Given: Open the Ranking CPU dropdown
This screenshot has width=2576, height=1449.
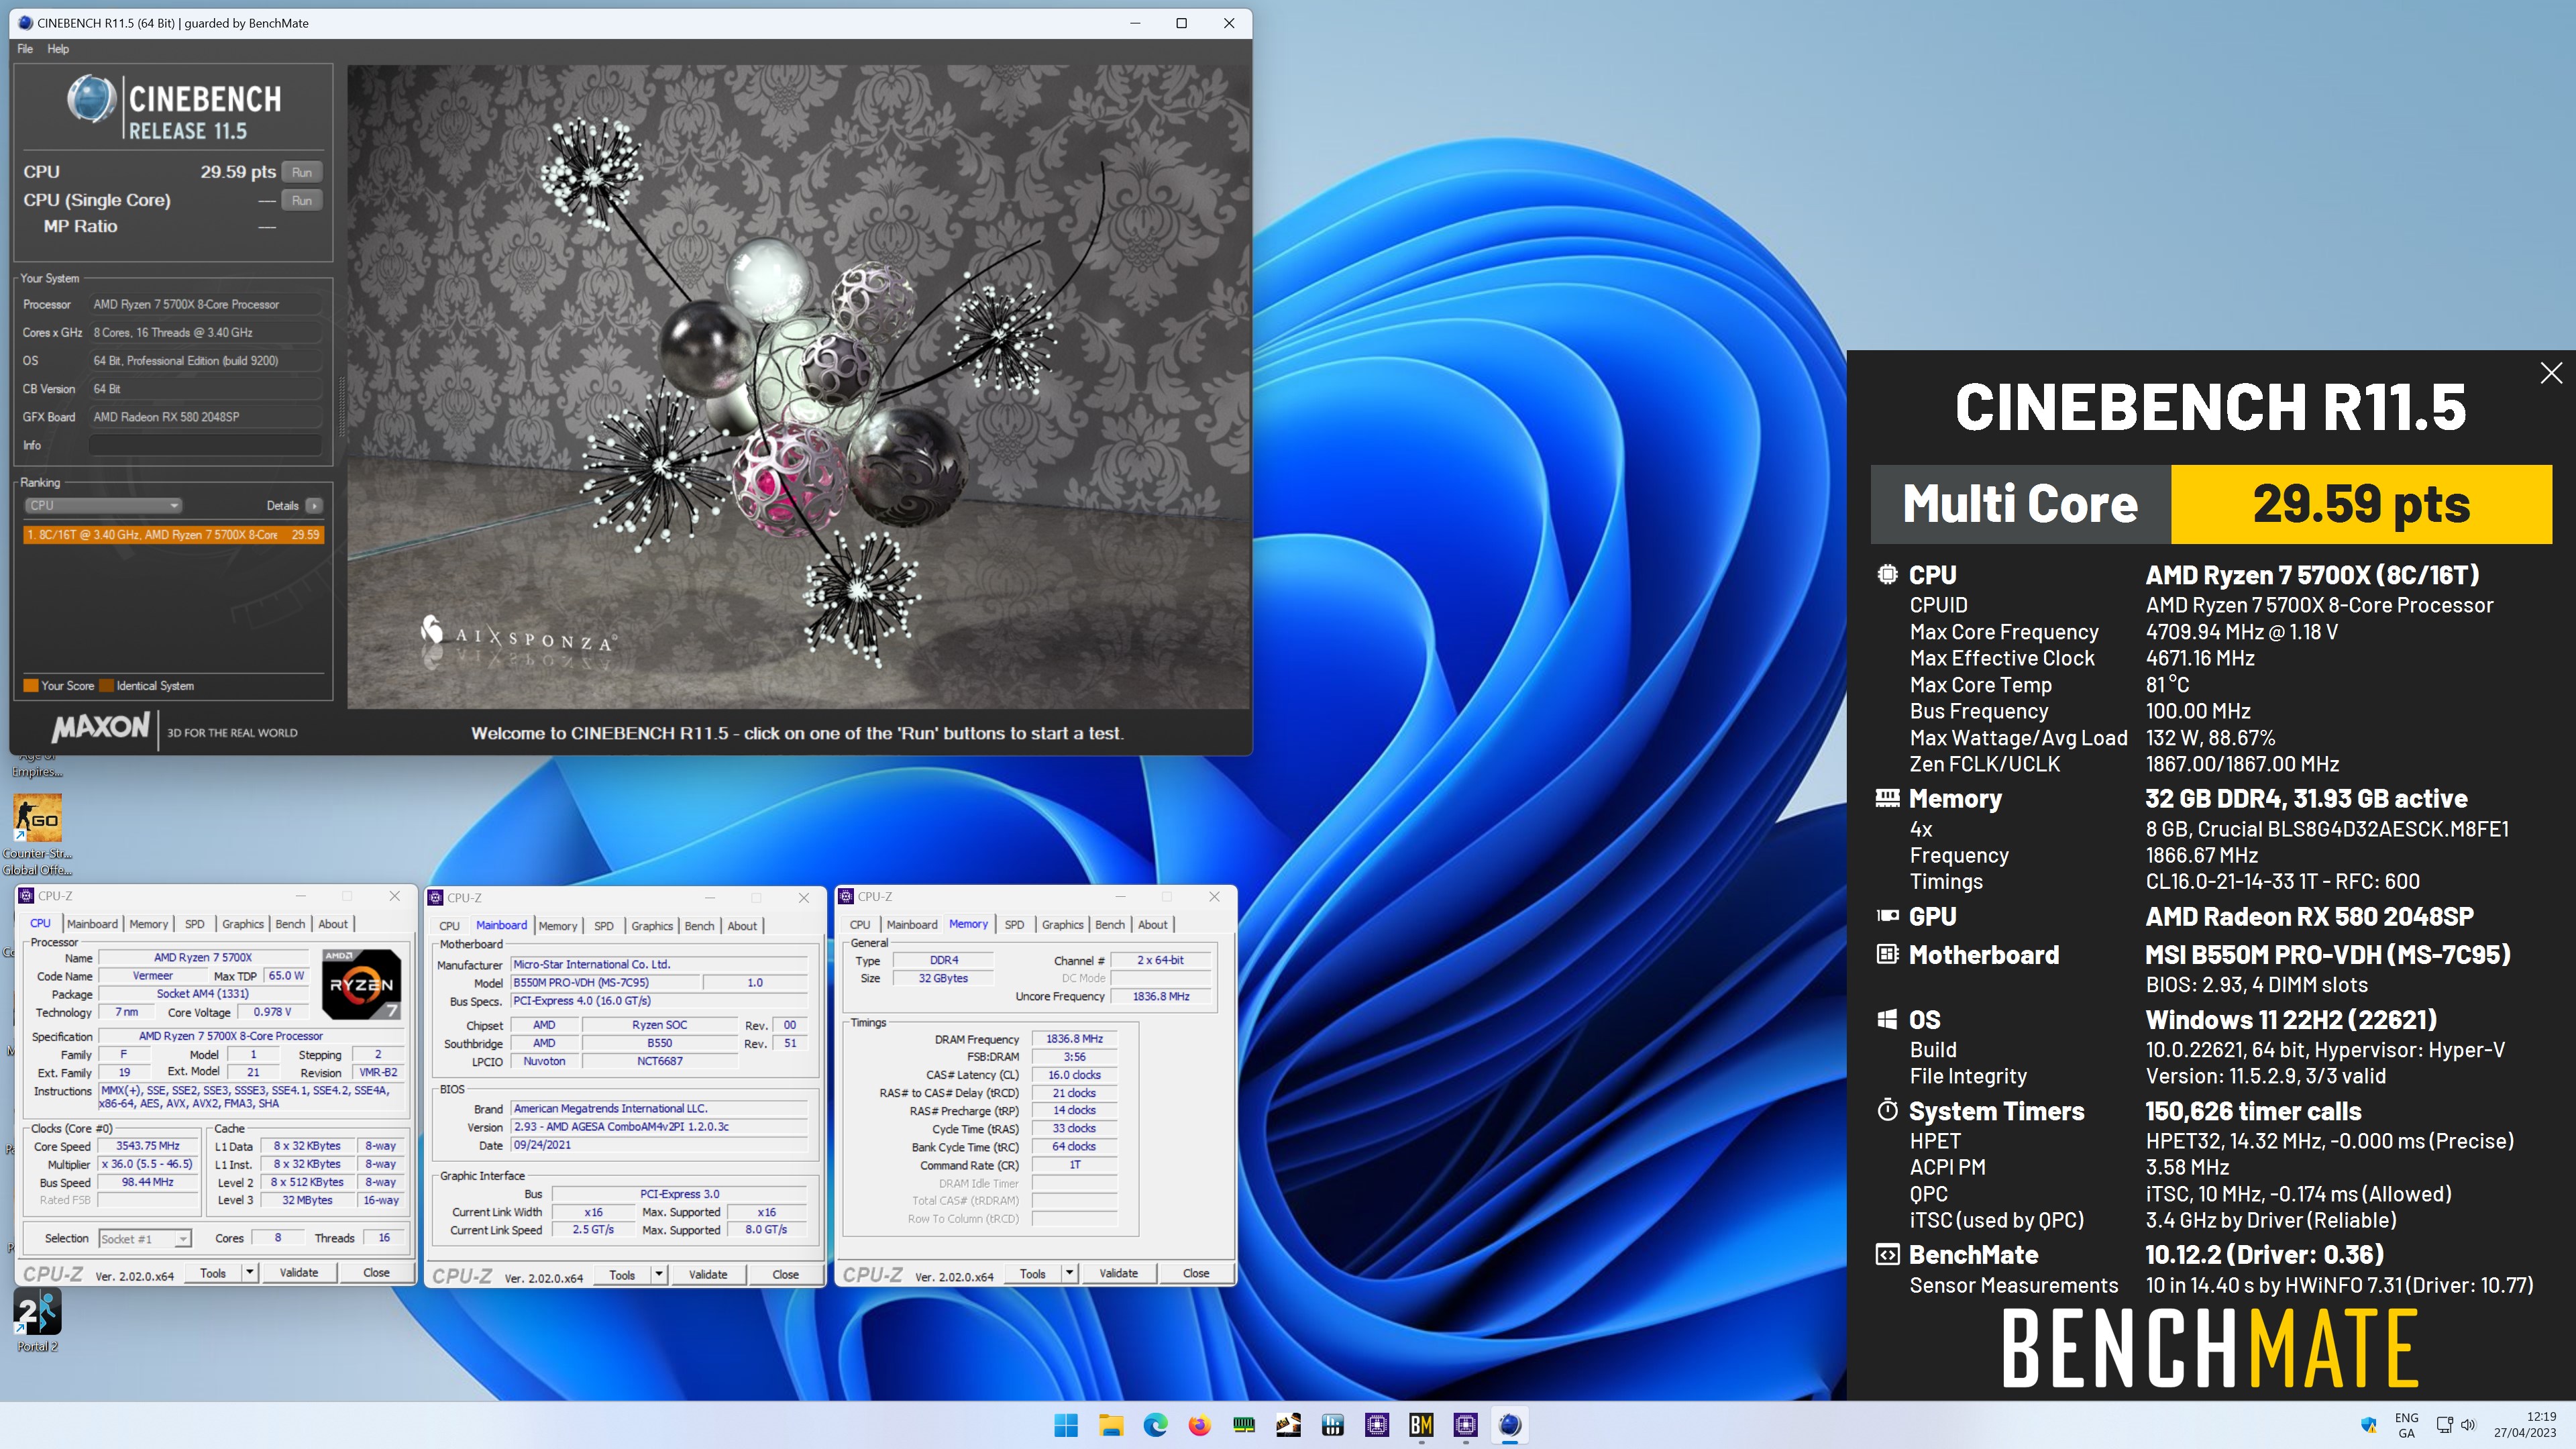Looking at the screenshot, I should 103,506.
